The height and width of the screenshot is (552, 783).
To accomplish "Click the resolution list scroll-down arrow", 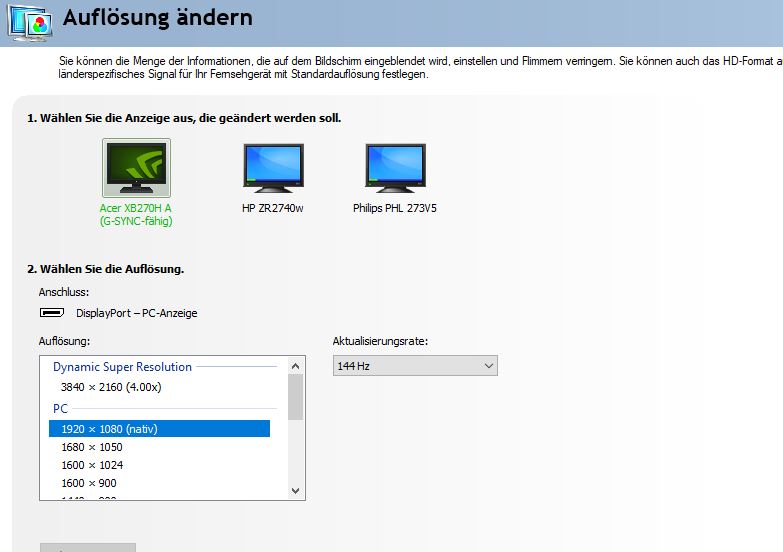I will click(295, 491).
